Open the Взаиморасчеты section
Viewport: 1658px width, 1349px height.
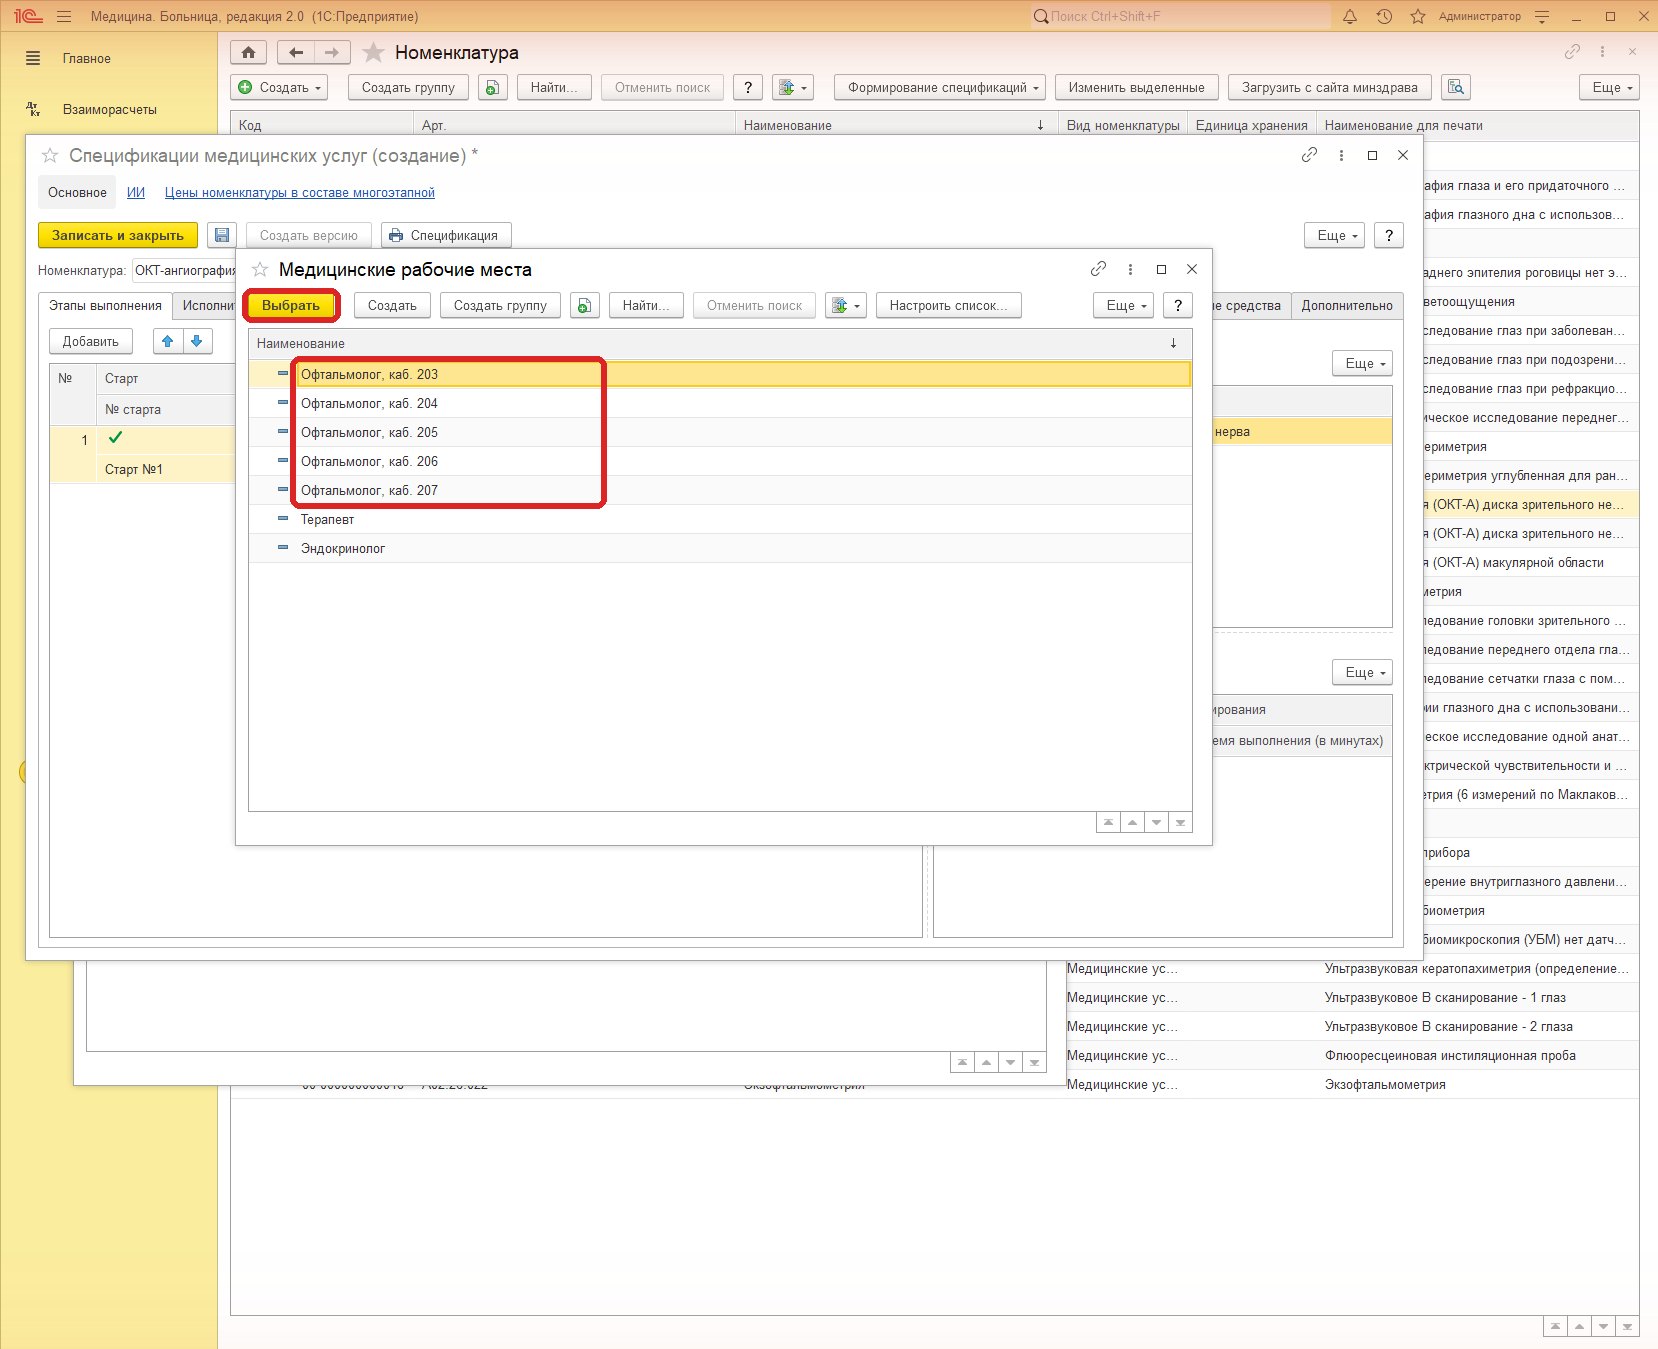coord(110,109)
